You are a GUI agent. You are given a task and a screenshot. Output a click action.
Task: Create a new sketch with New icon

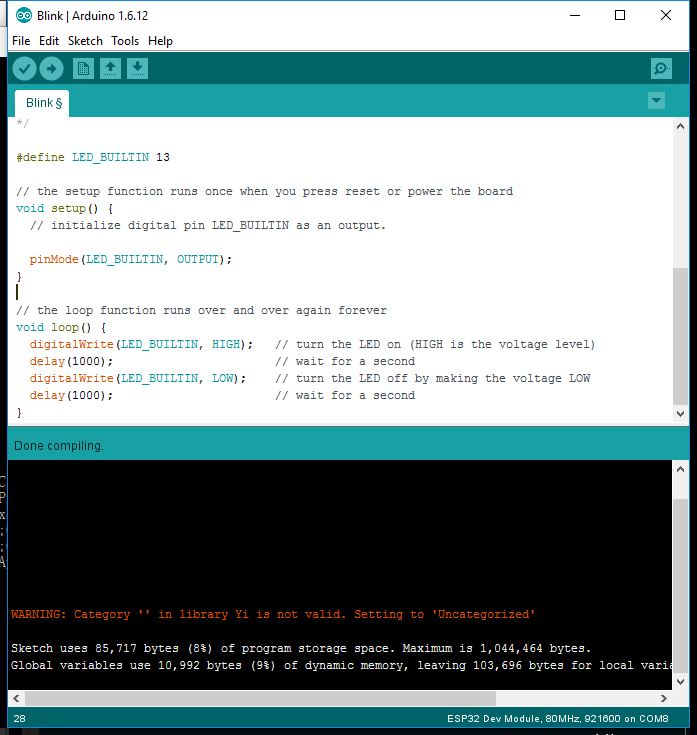(x=84, y=69)
